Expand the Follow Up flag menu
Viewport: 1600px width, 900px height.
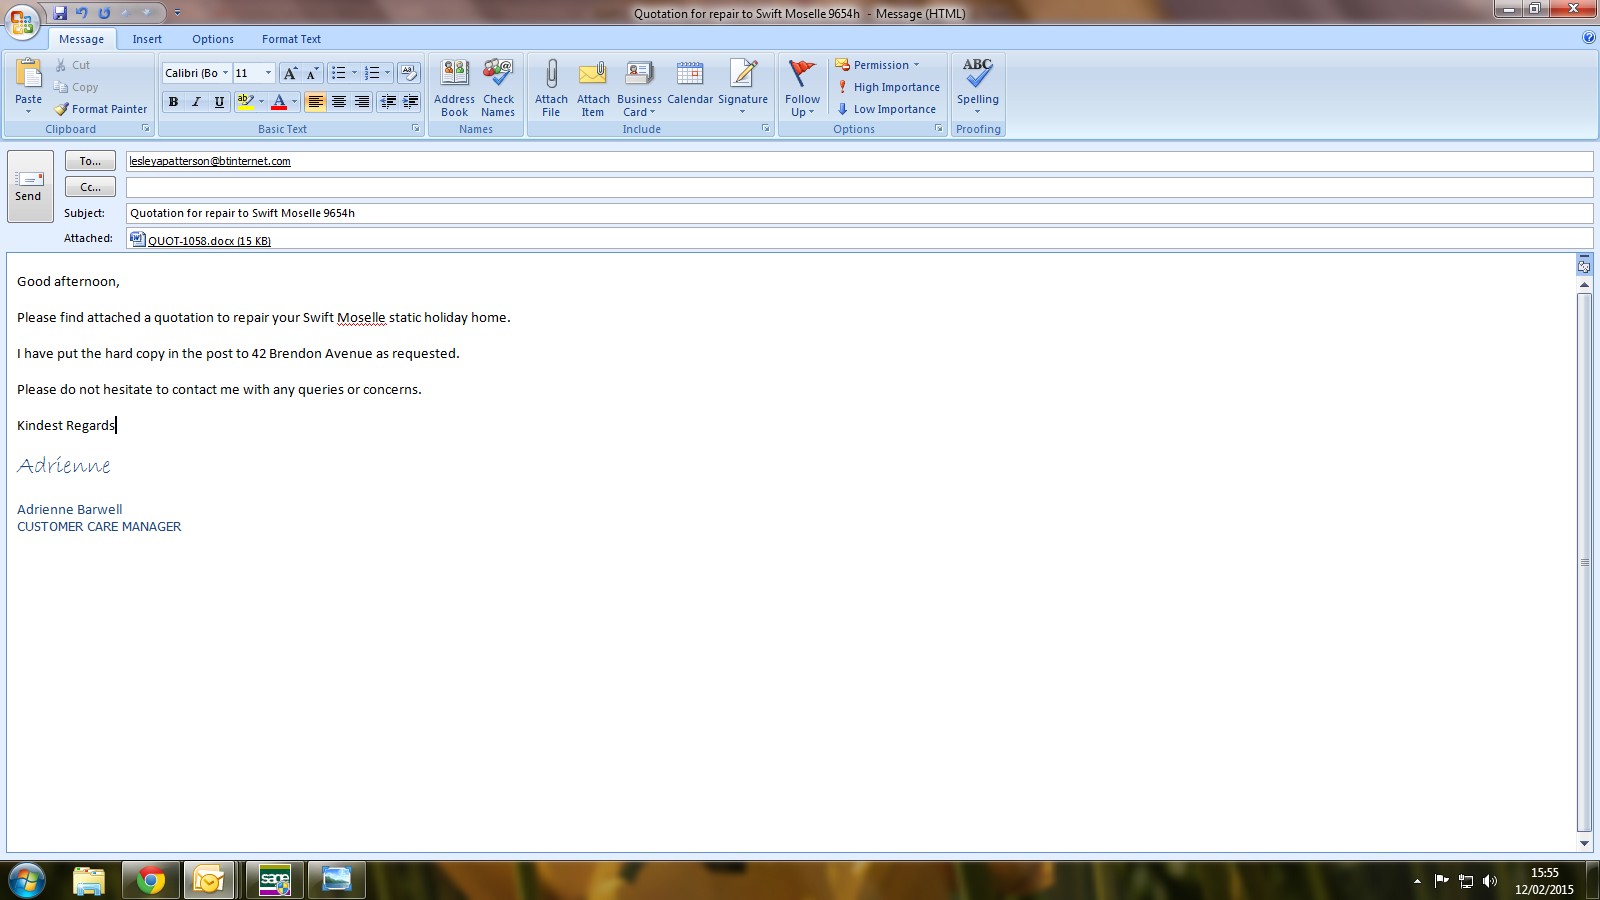pyautogui.click(x=802, y=87)
